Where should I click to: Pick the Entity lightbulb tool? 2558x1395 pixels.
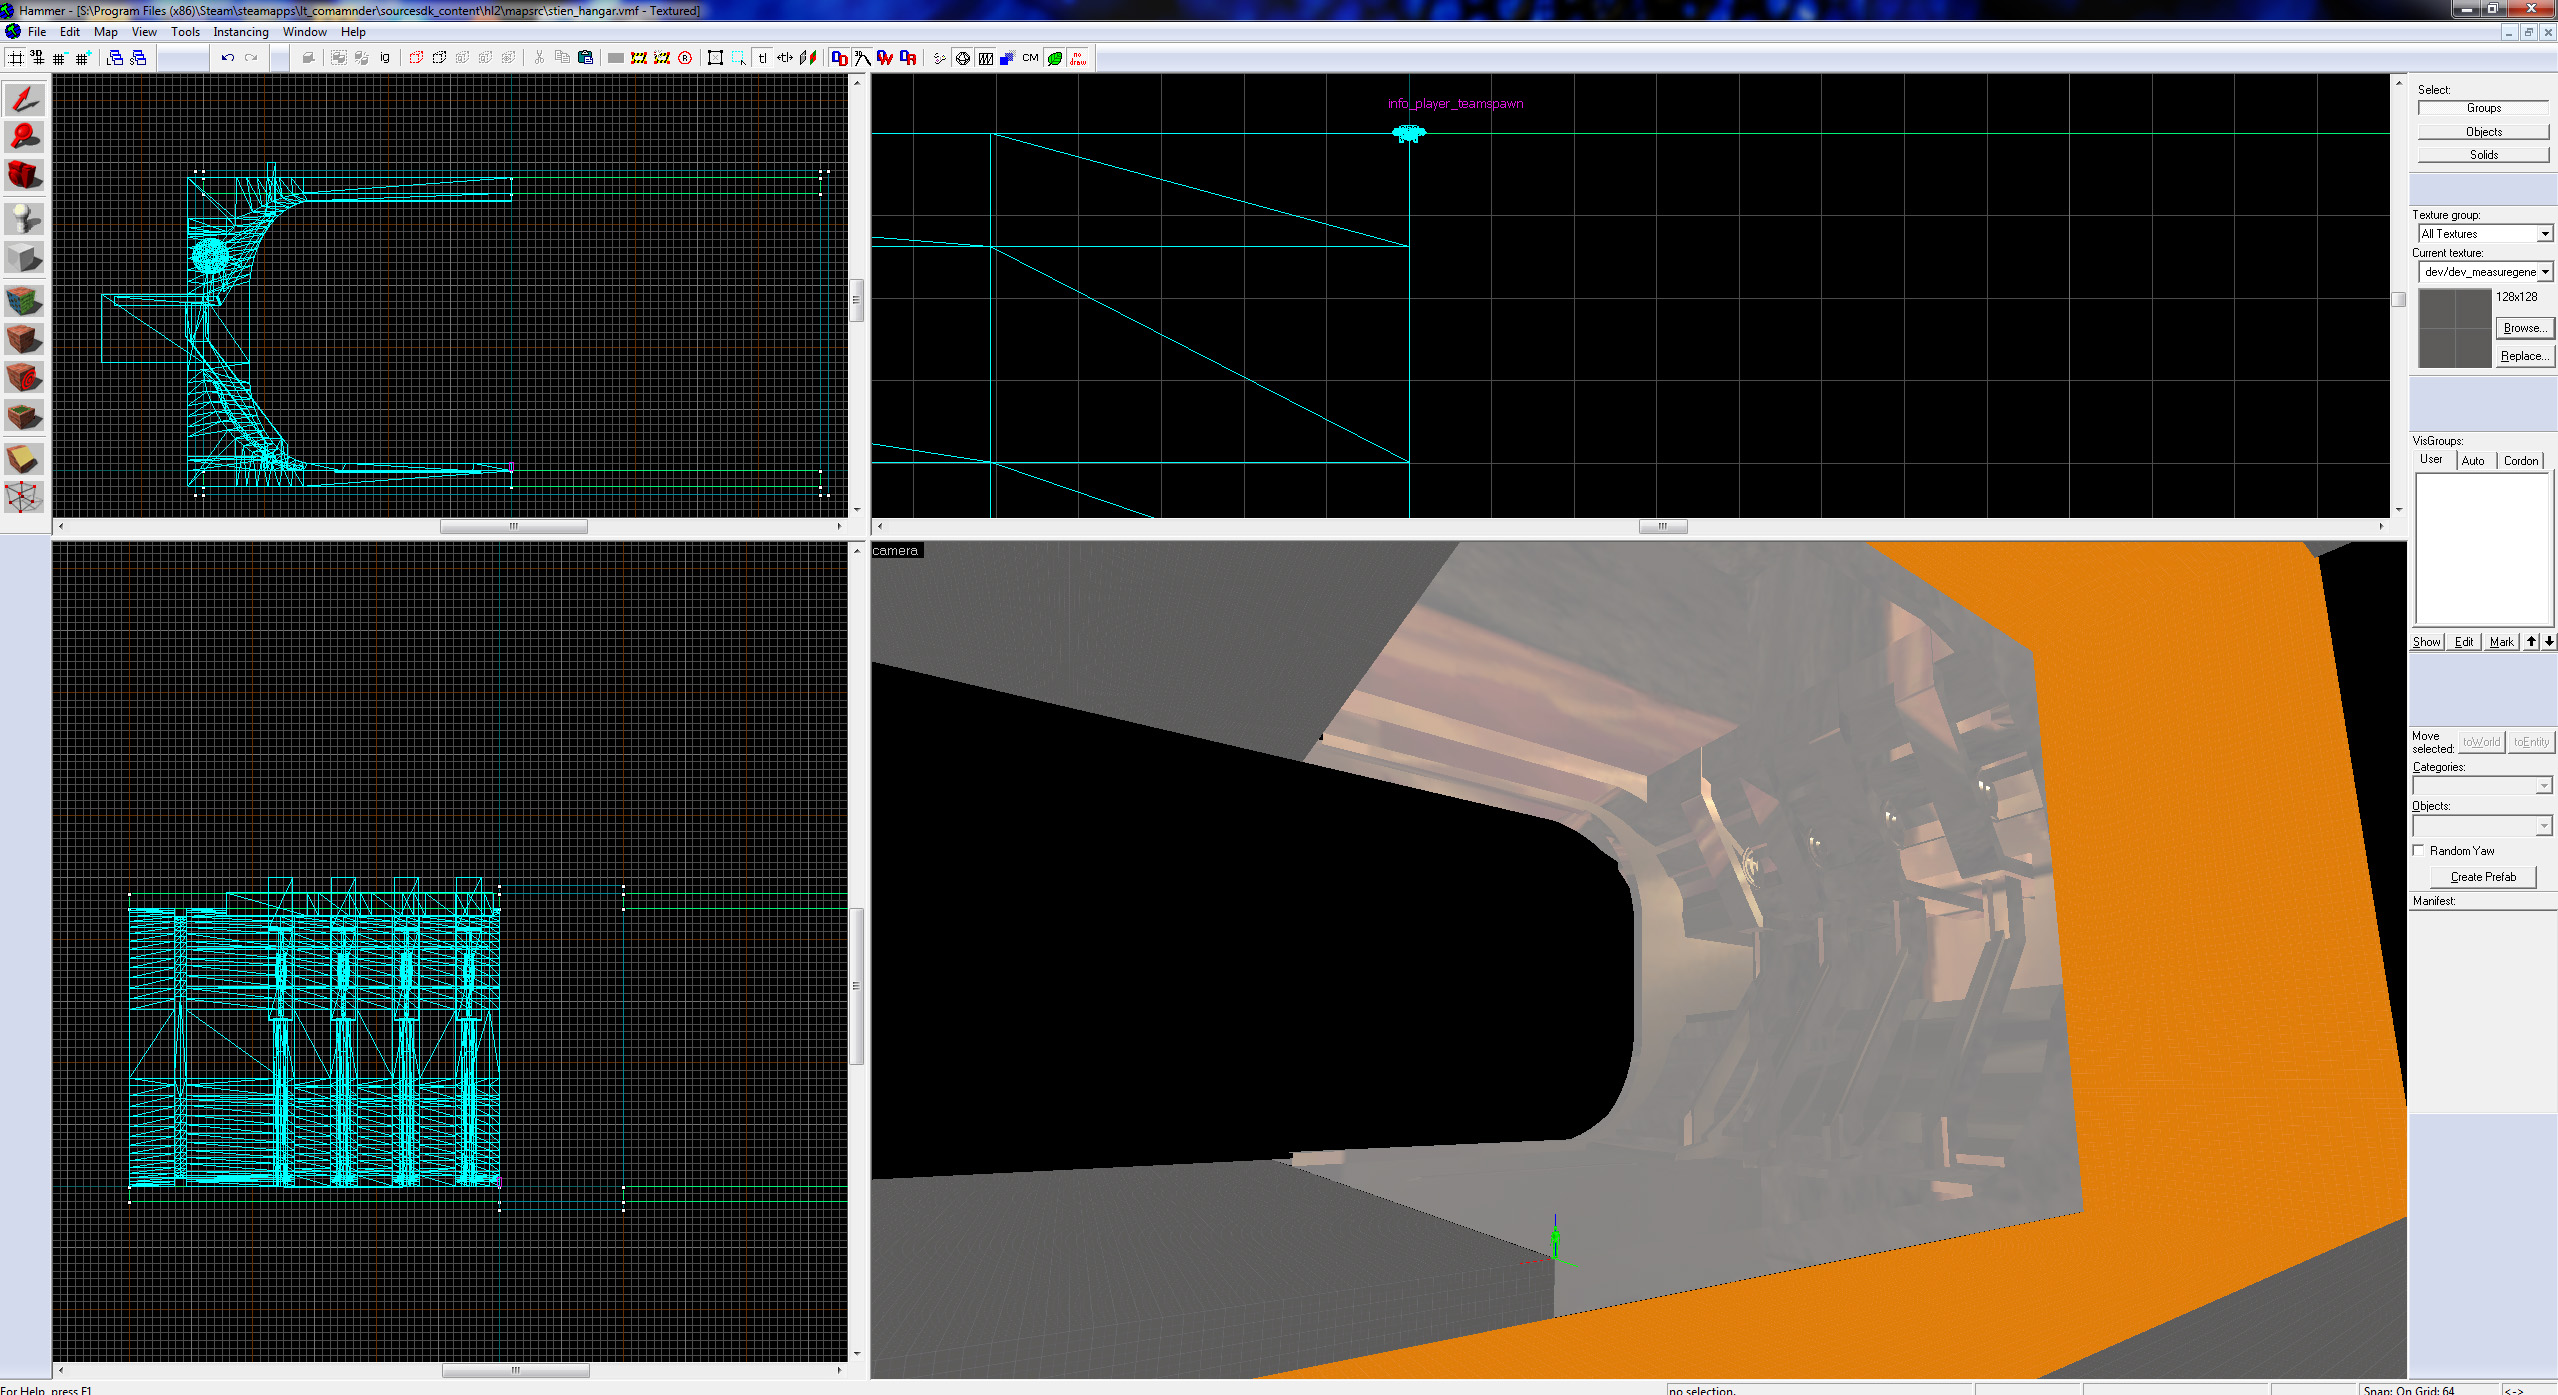click(24, 218)
